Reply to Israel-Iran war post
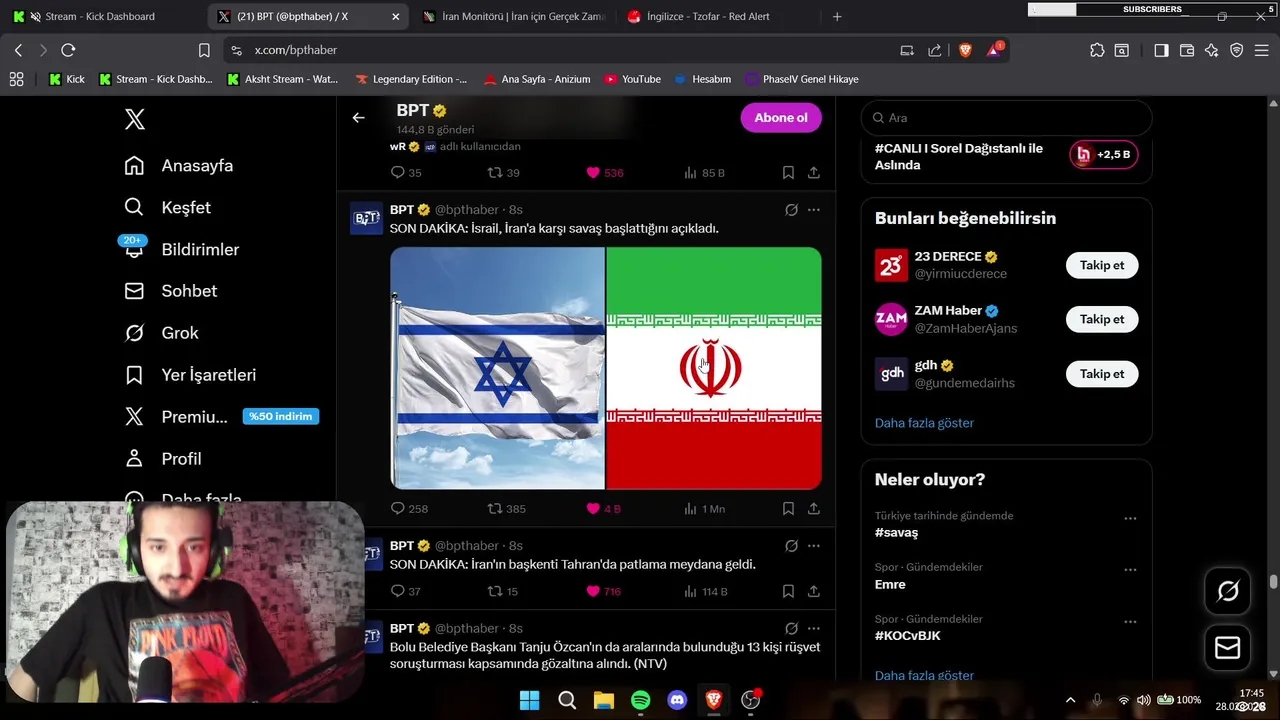 point(408,509)
